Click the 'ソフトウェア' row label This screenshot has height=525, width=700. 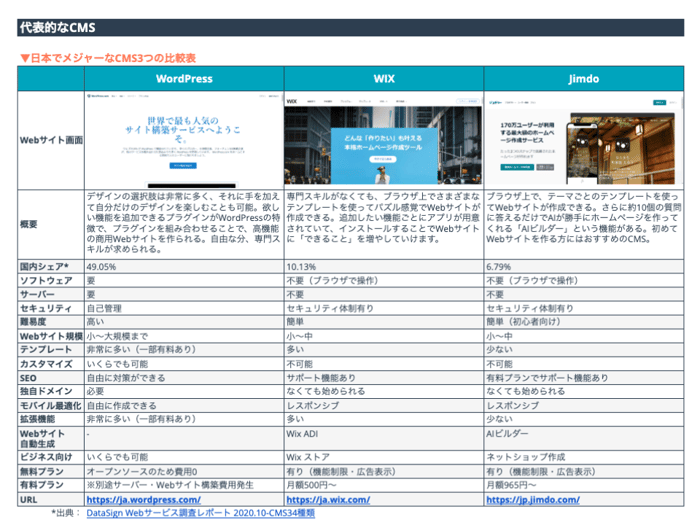pyautogui.click(x=46, y=280)
